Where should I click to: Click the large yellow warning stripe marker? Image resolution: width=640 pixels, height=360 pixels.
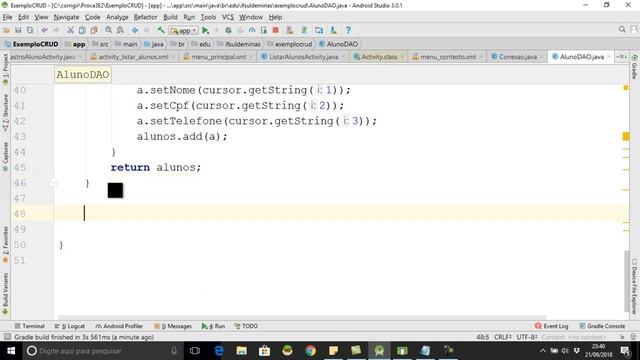[x=626, y=136]
